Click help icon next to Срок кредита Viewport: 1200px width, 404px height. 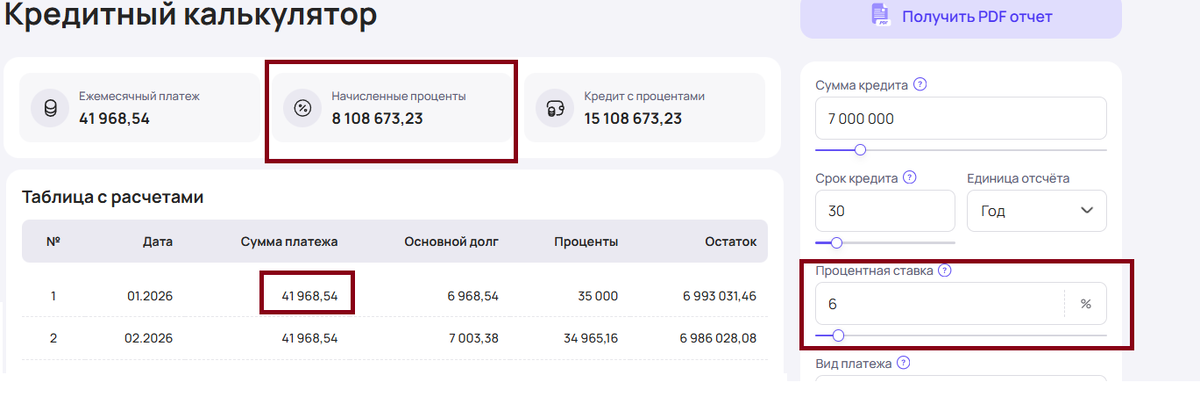(909, 178)
